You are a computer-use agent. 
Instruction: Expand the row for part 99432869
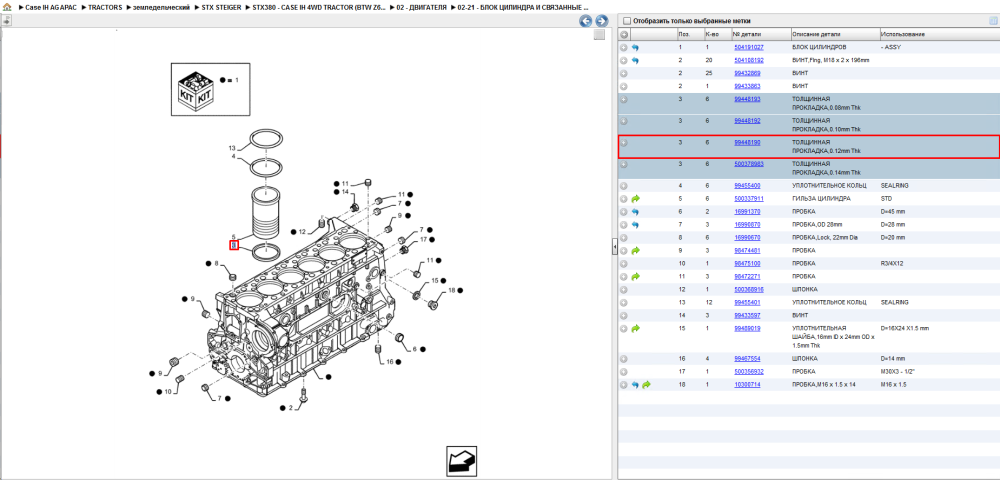(624, 73)
